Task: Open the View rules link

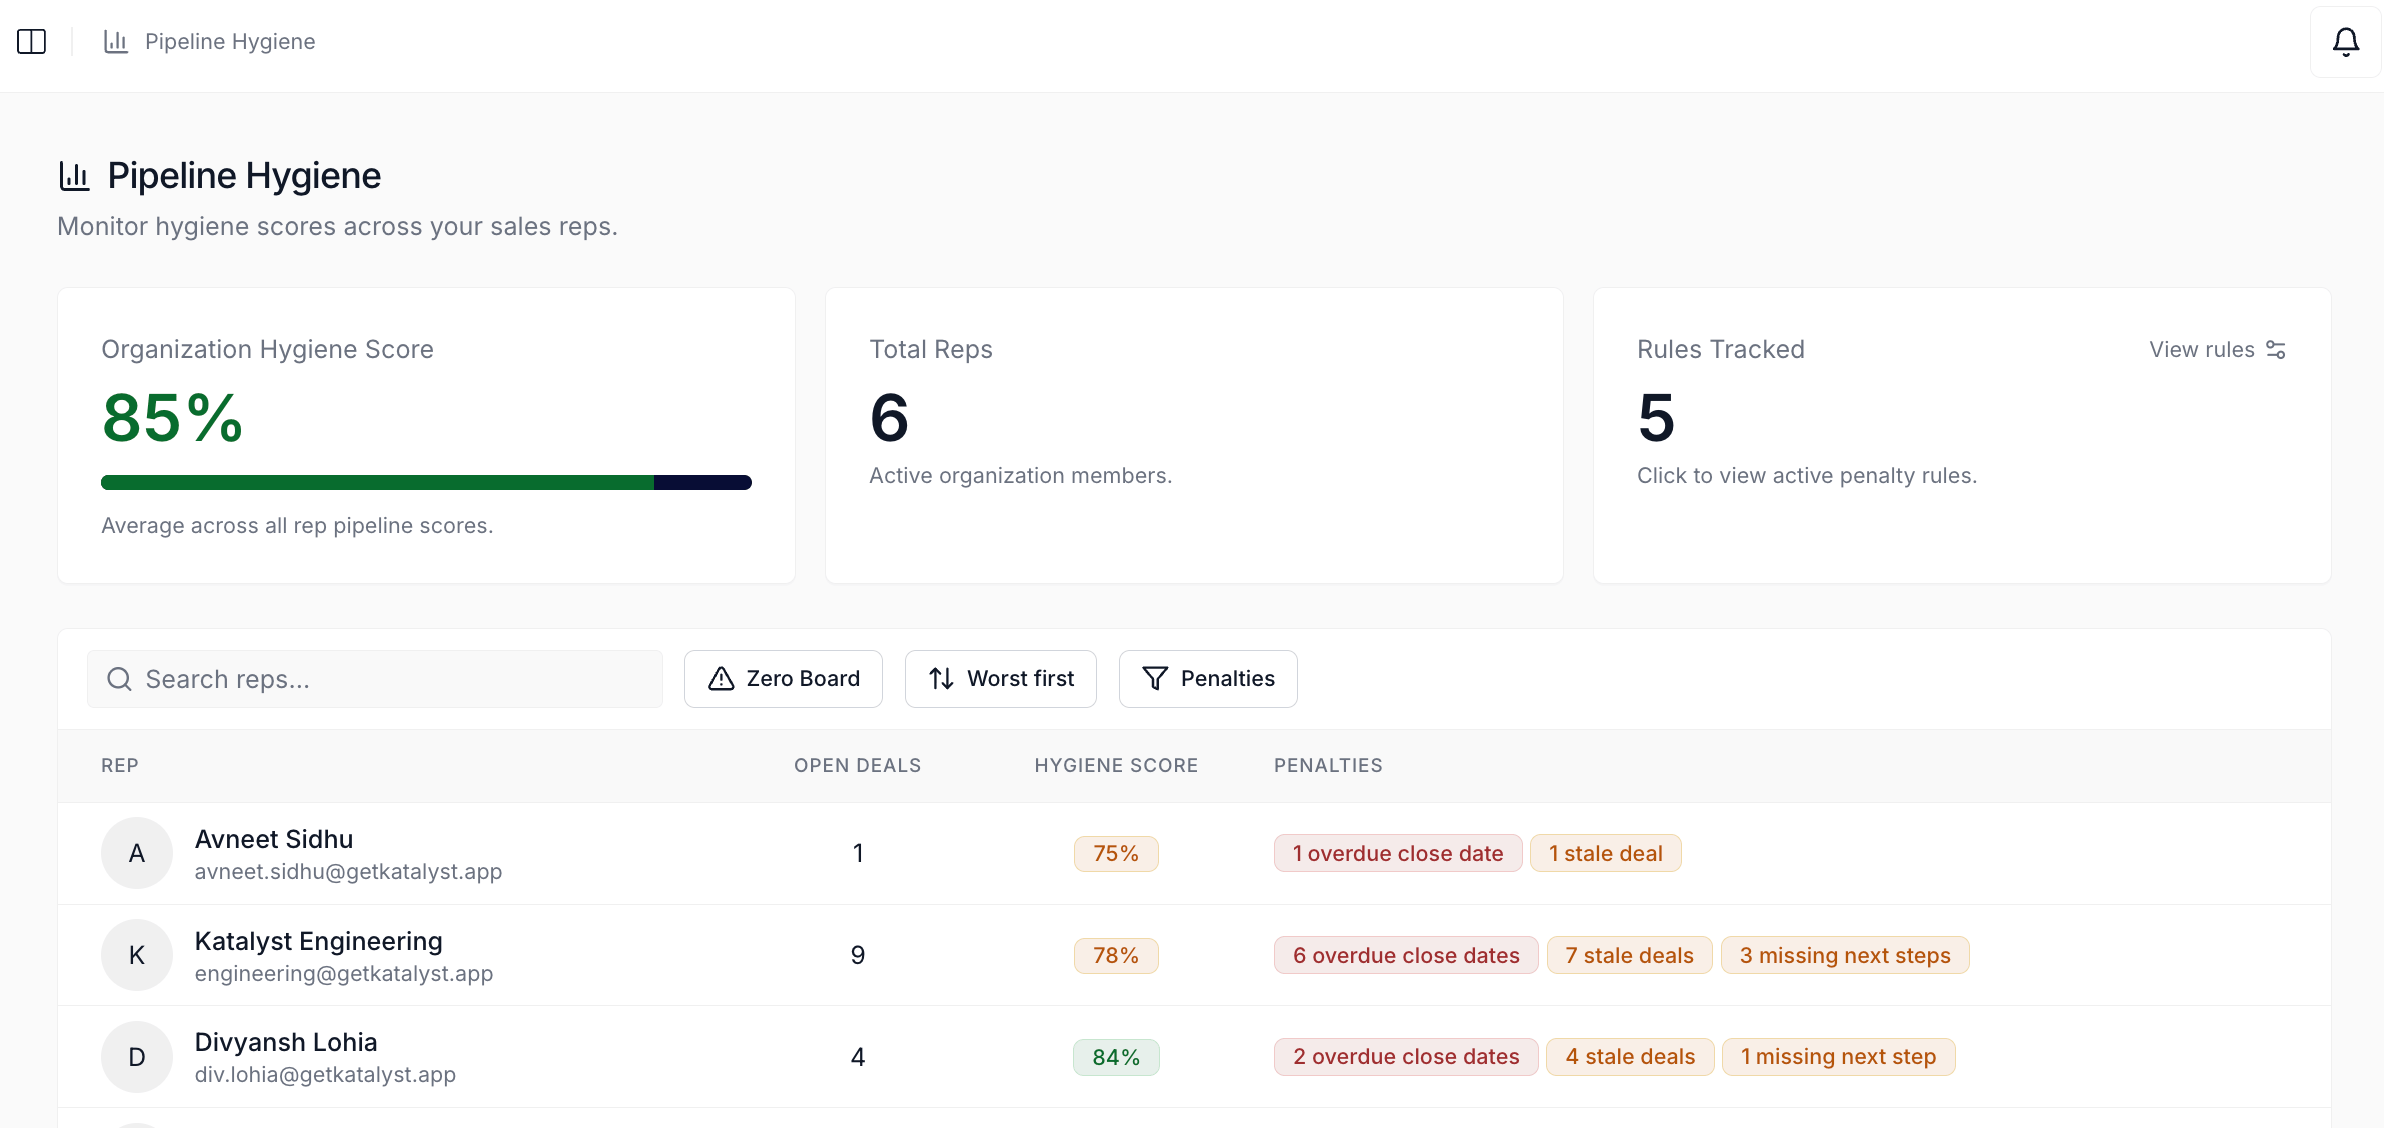Action: 2217,349
